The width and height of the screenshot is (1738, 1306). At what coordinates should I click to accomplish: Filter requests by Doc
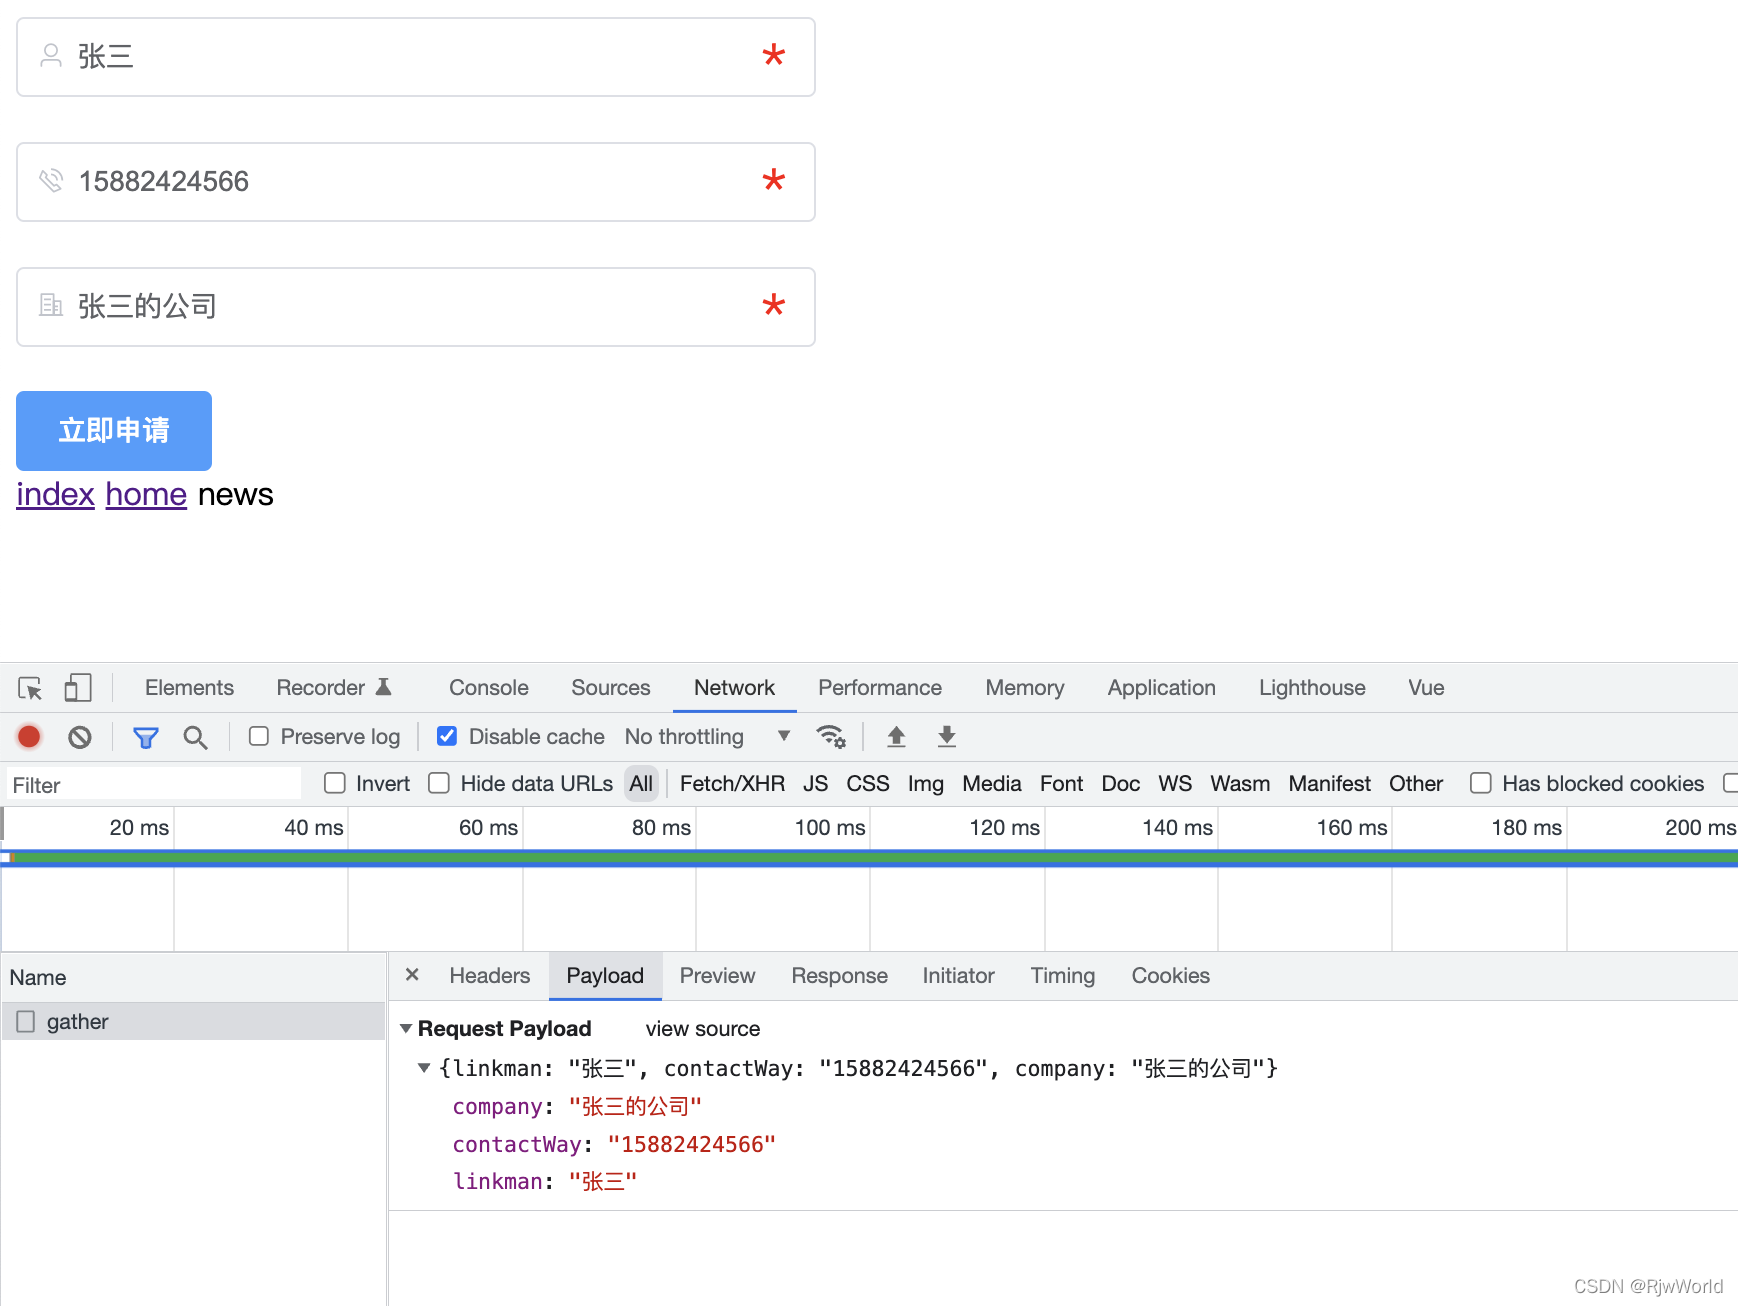[1120, 784]
